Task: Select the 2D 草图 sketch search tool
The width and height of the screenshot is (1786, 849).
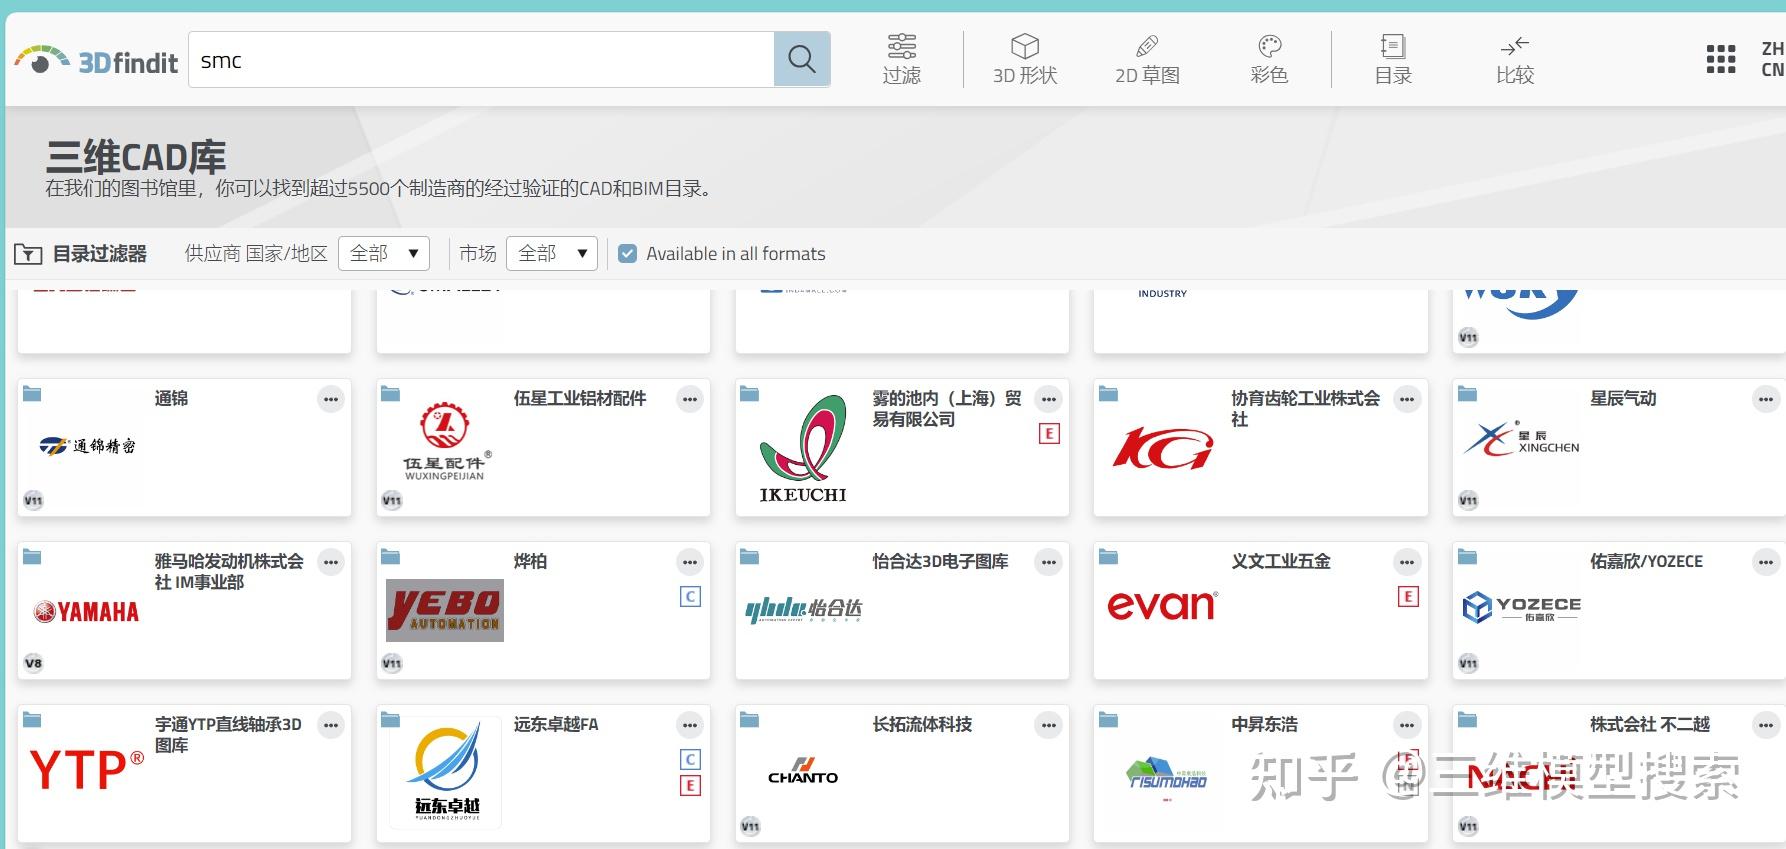Action: click(x=1147, y=59)
